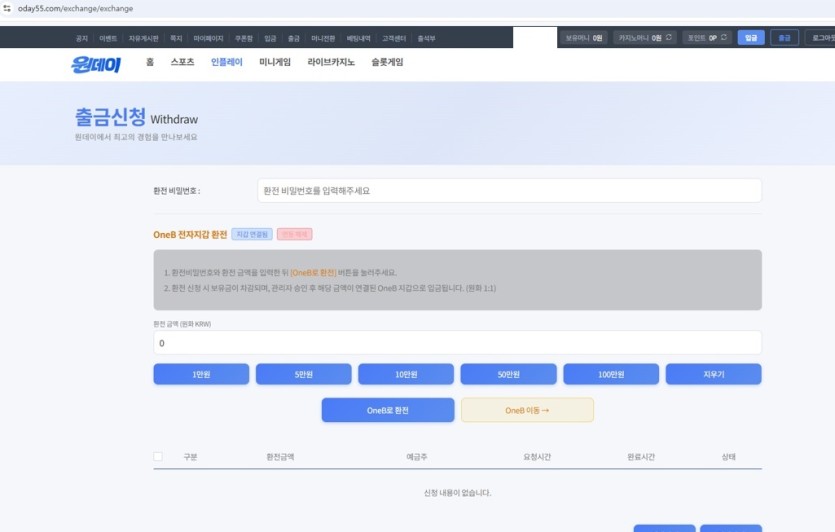Click the 출금신청 Withdraw page heading
Image resolution: width=835 pixels, height=532 pixels.
click(136, 117)
